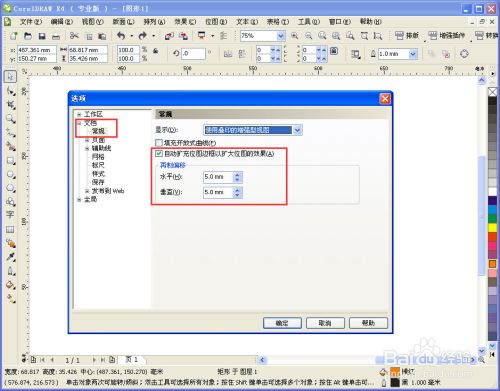Click the Zoom In magnifier icon
500x391 pixels.
[295, 36]
